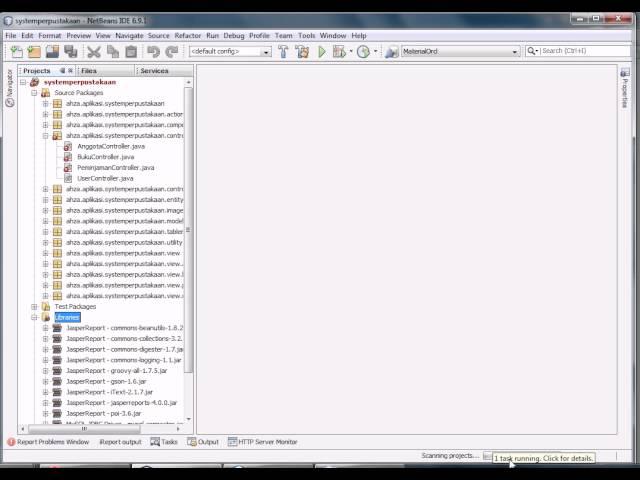Open the Source menu
640x480 pixels.
pyautogui.click(x=158, y=36)
